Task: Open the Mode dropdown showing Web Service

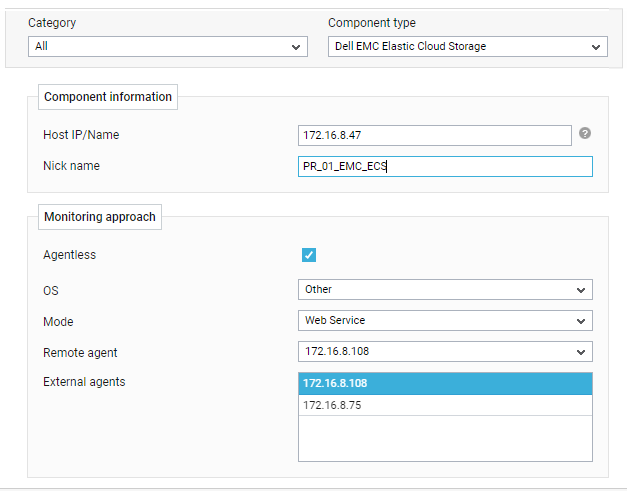Action: [x=445, y=320]
